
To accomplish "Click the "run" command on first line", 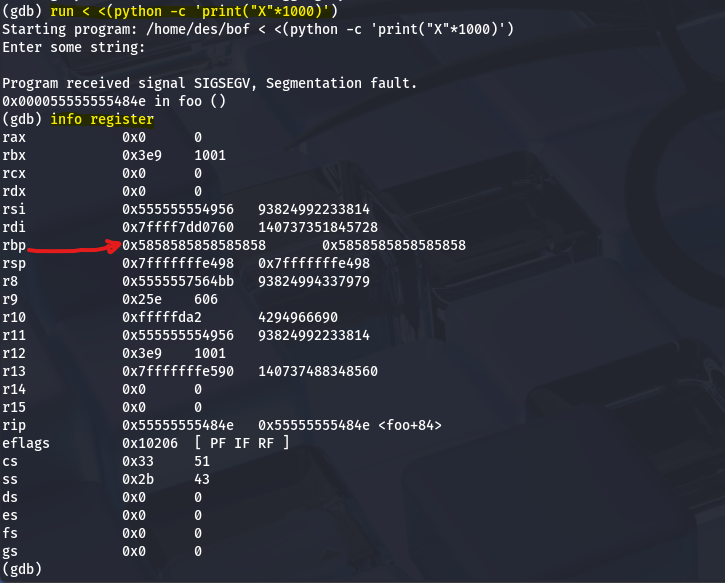I will [62, 11].
